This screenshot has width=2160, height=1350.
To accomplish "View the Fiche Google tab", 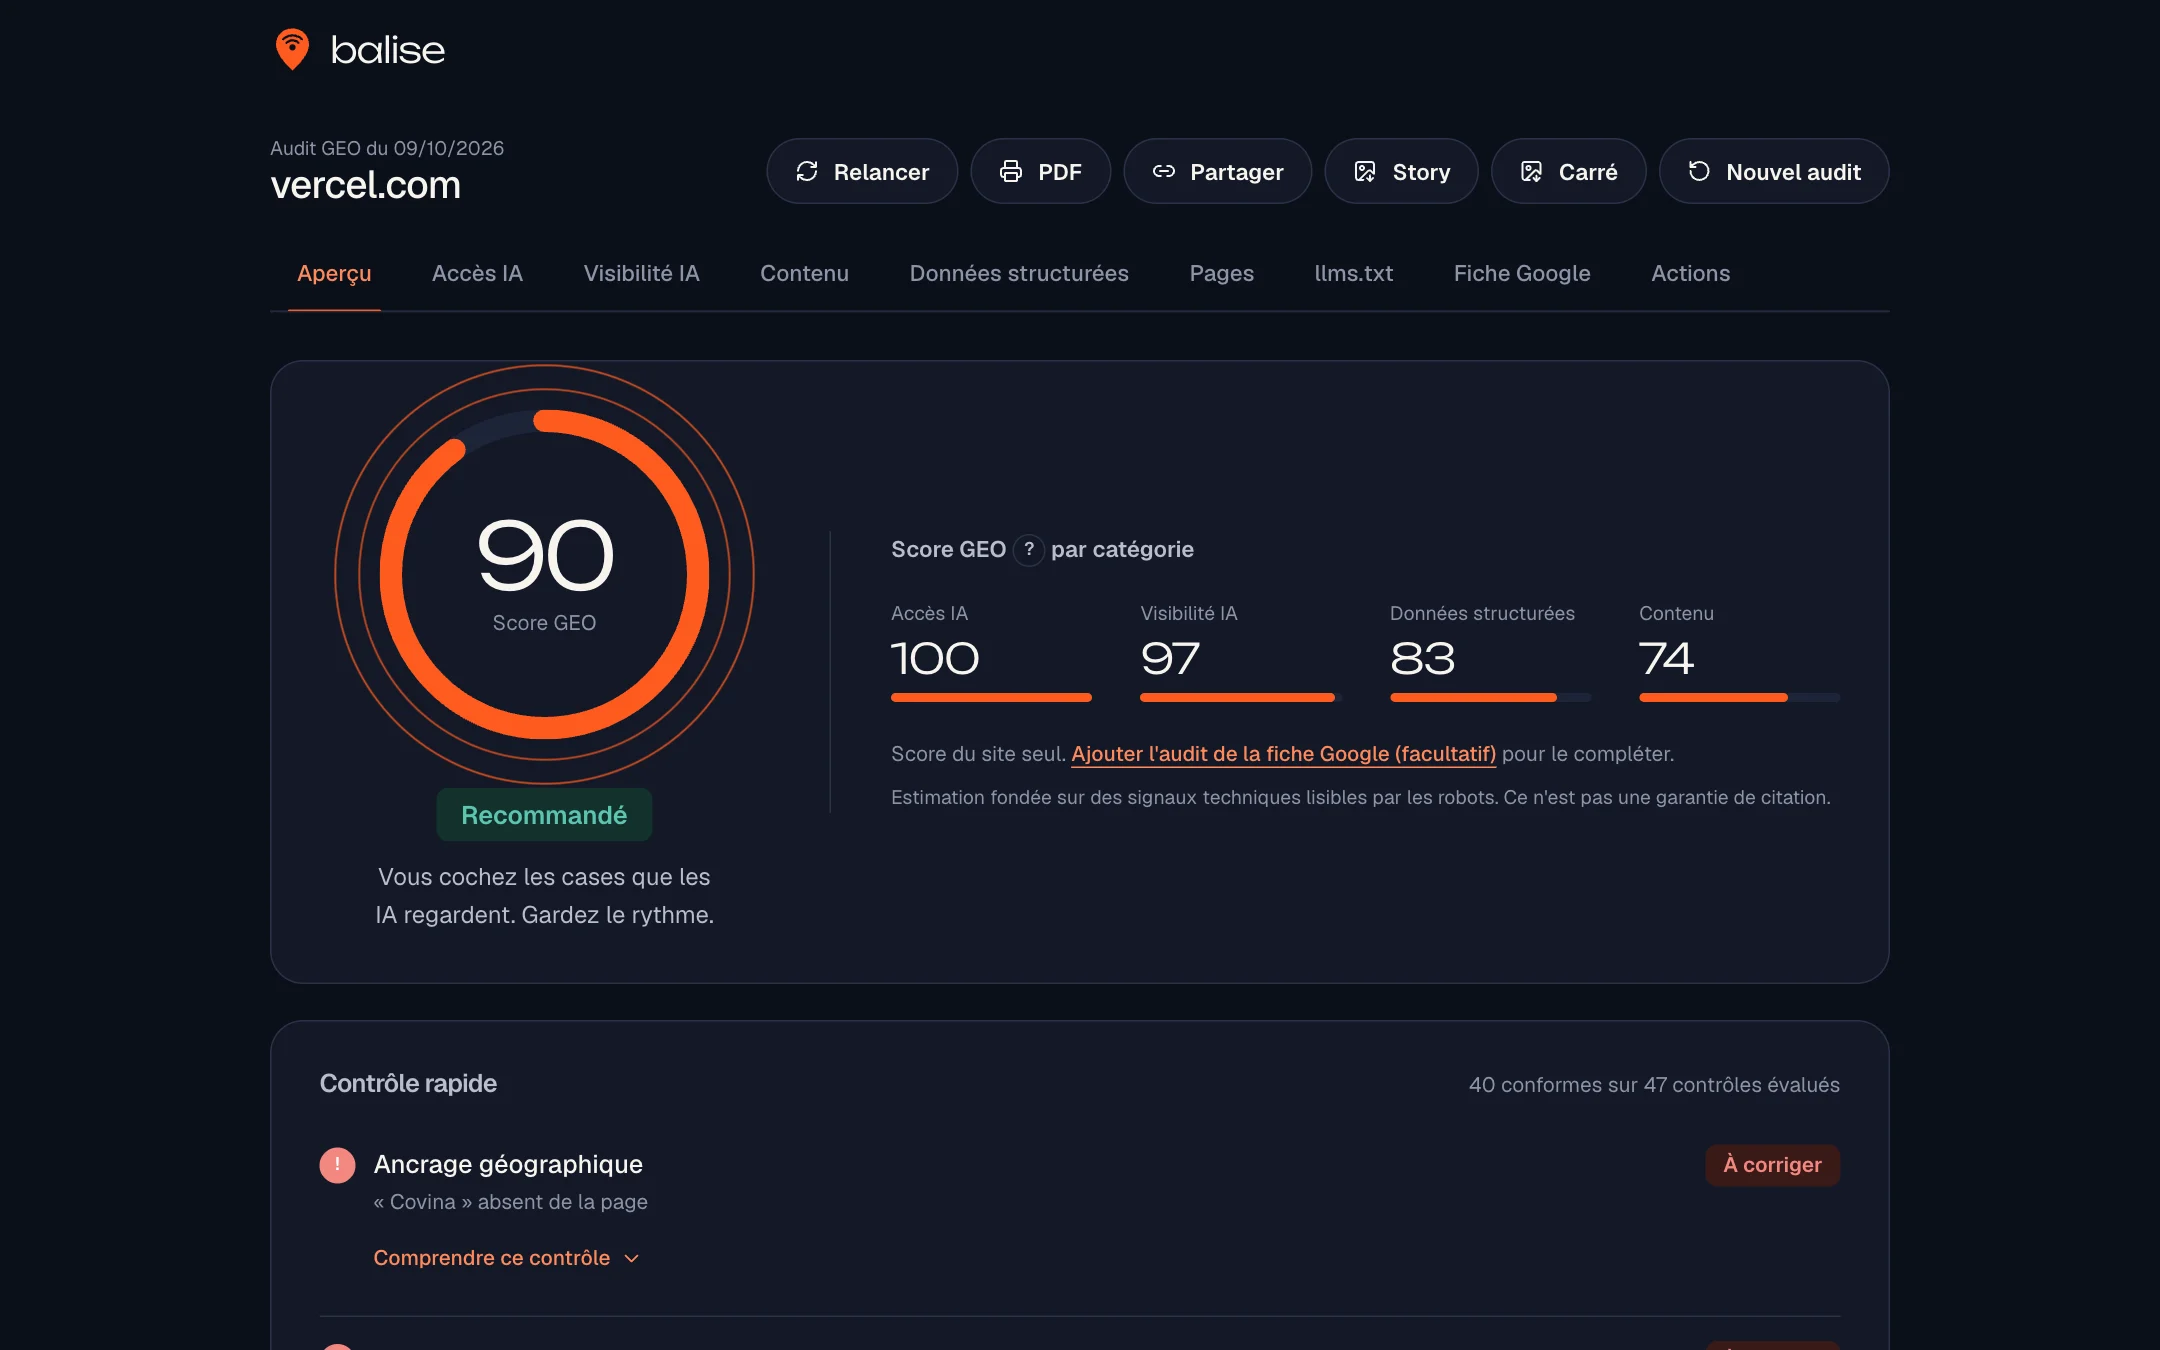I will [x=1521, y=273].
